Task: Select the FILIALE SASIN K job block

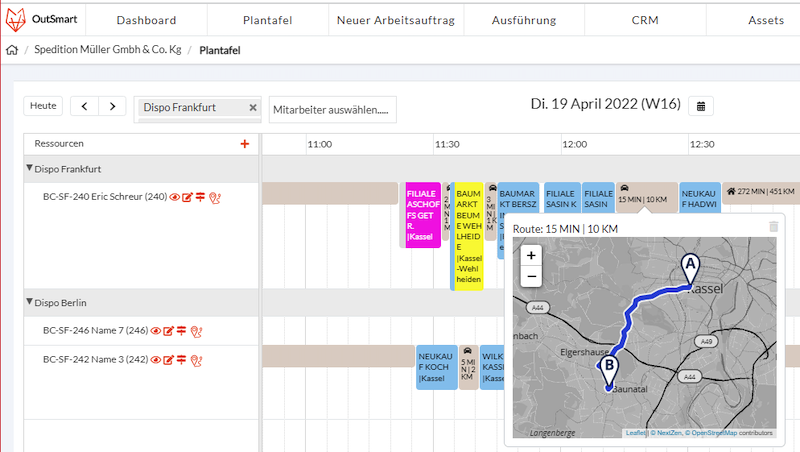Action: (562, 198)
